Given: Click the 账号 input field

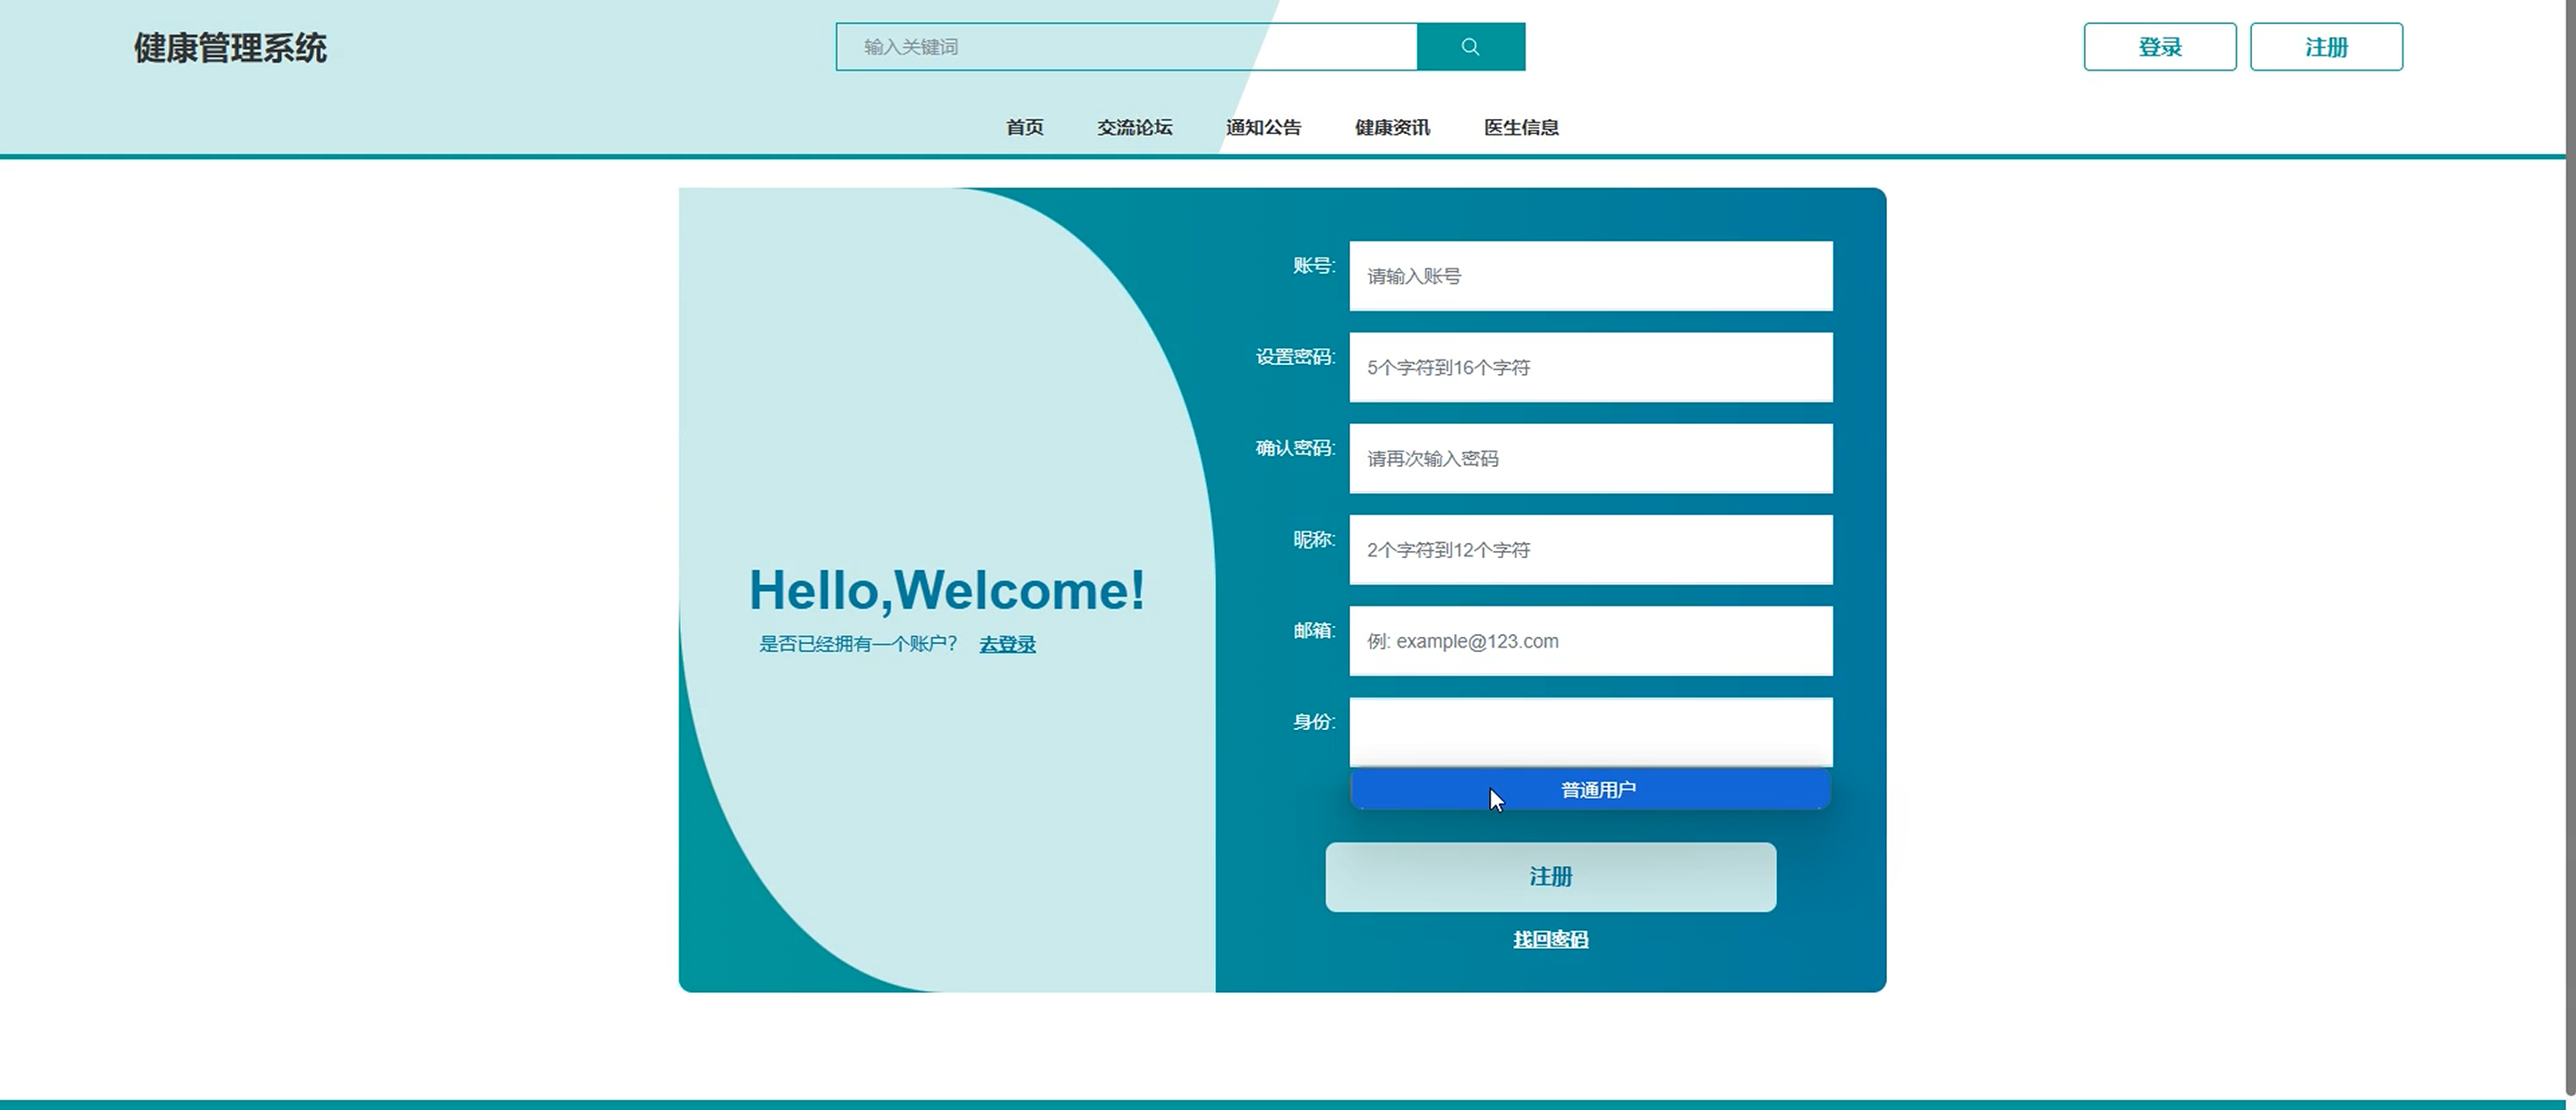Looking at the screenshot, I should point(1590,276).
